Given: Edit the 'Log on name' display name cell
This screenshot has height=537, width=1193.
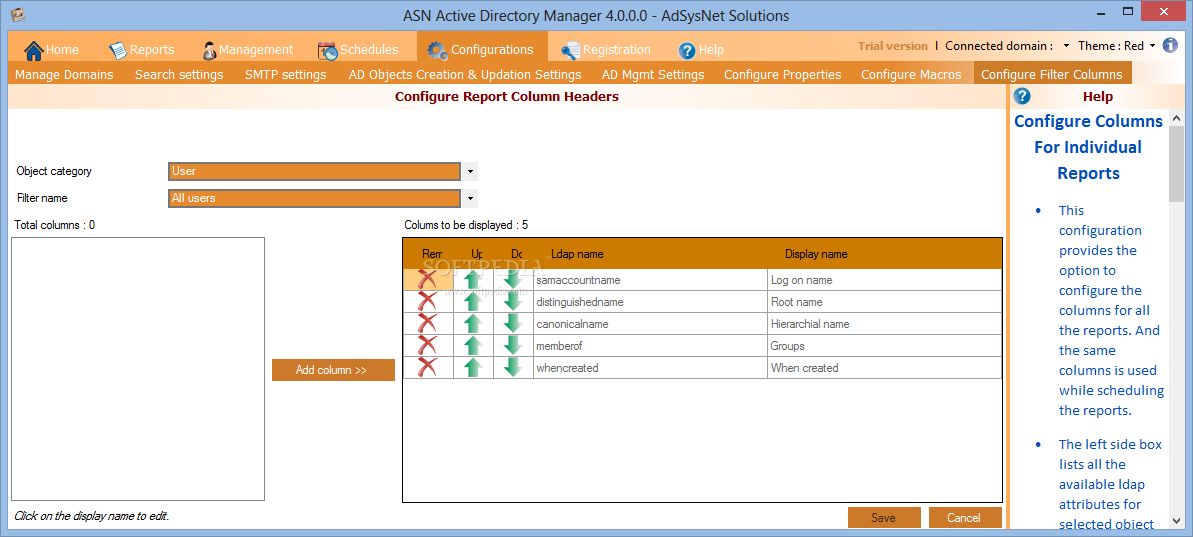Looking at the screenshot, I should 885,280.
